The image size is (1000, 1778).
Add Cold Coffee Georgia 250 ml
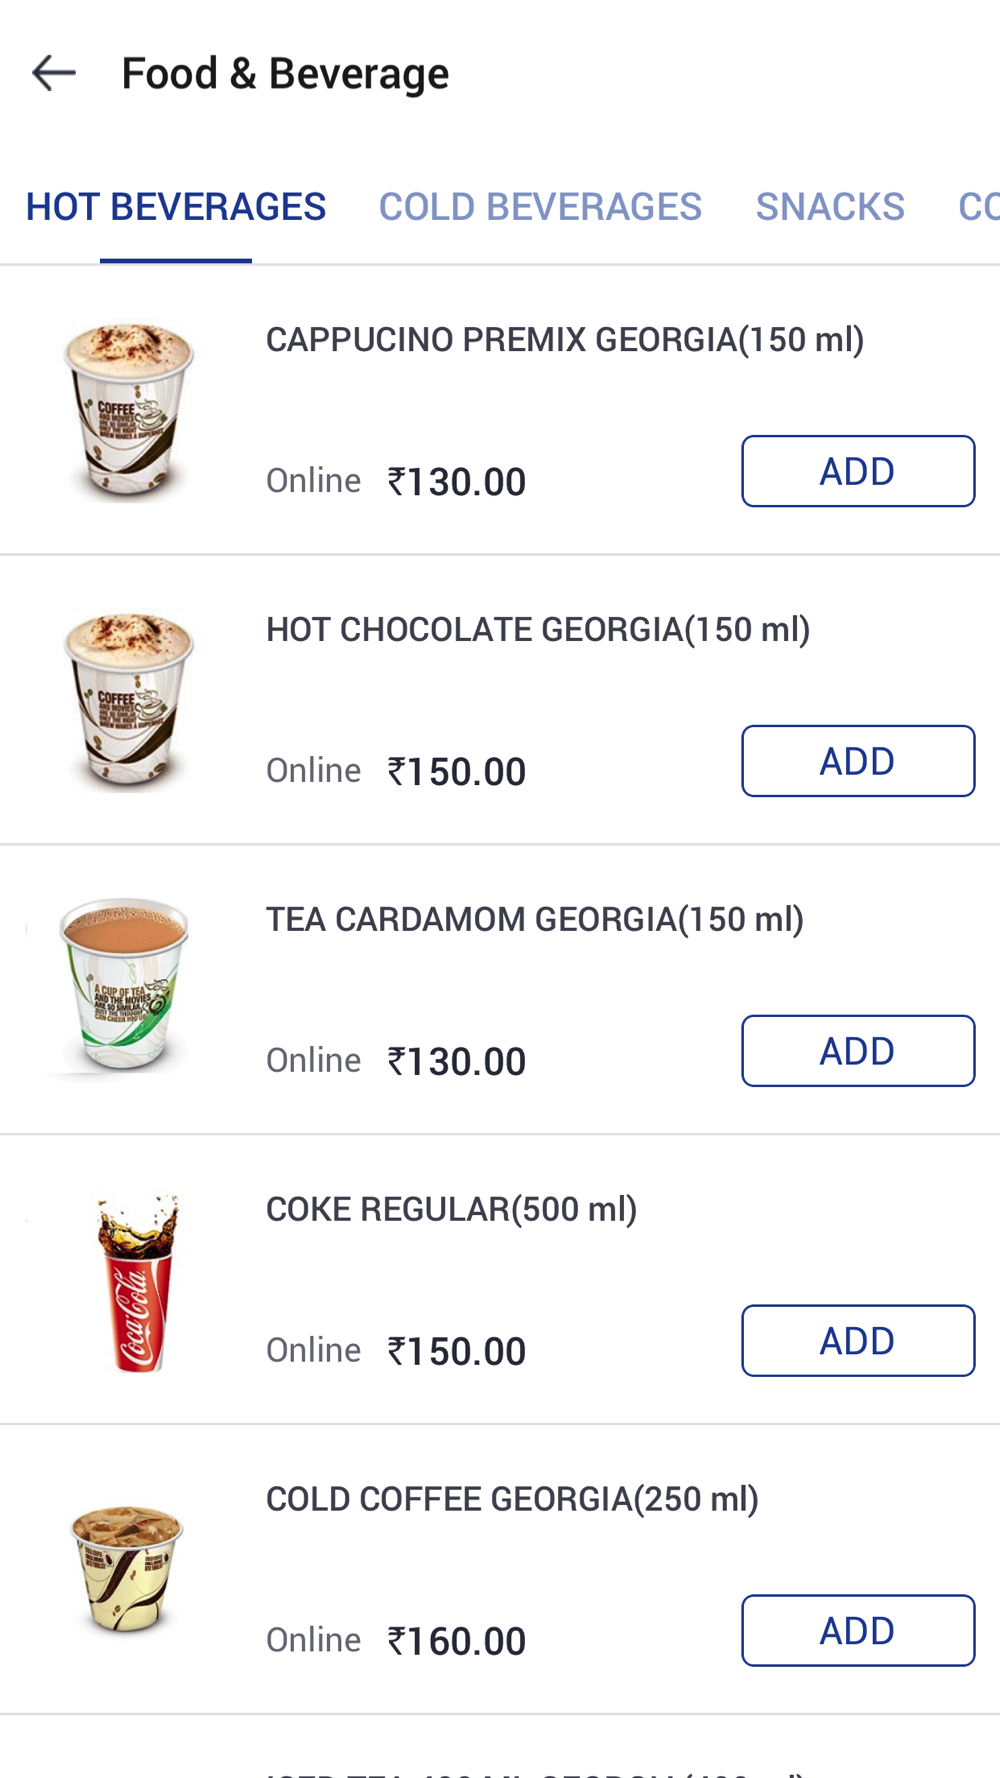857,1631
